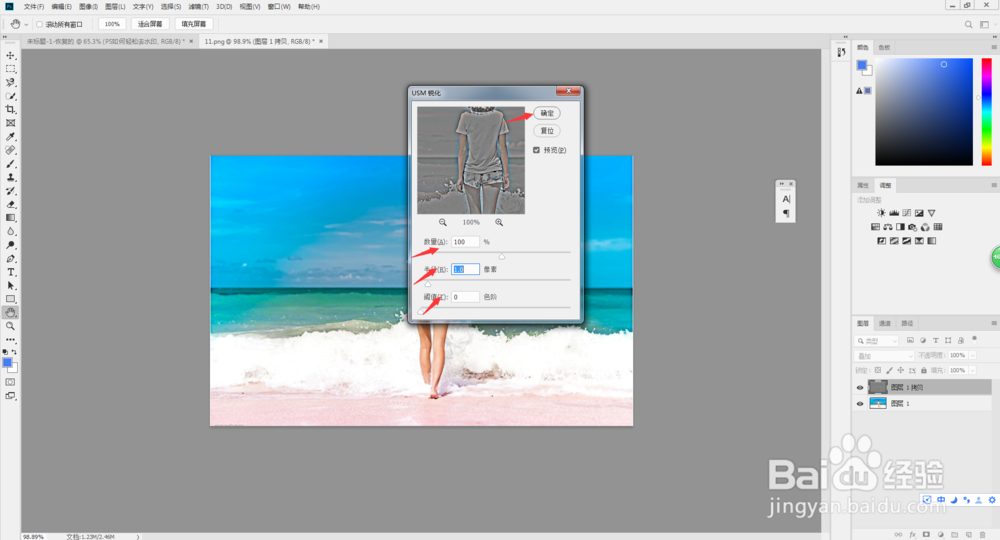The width and height of the screenshot is (1000, 540).
Task: Select the Gradient tool
Action: pyautogui.click(x=10, y=218)
